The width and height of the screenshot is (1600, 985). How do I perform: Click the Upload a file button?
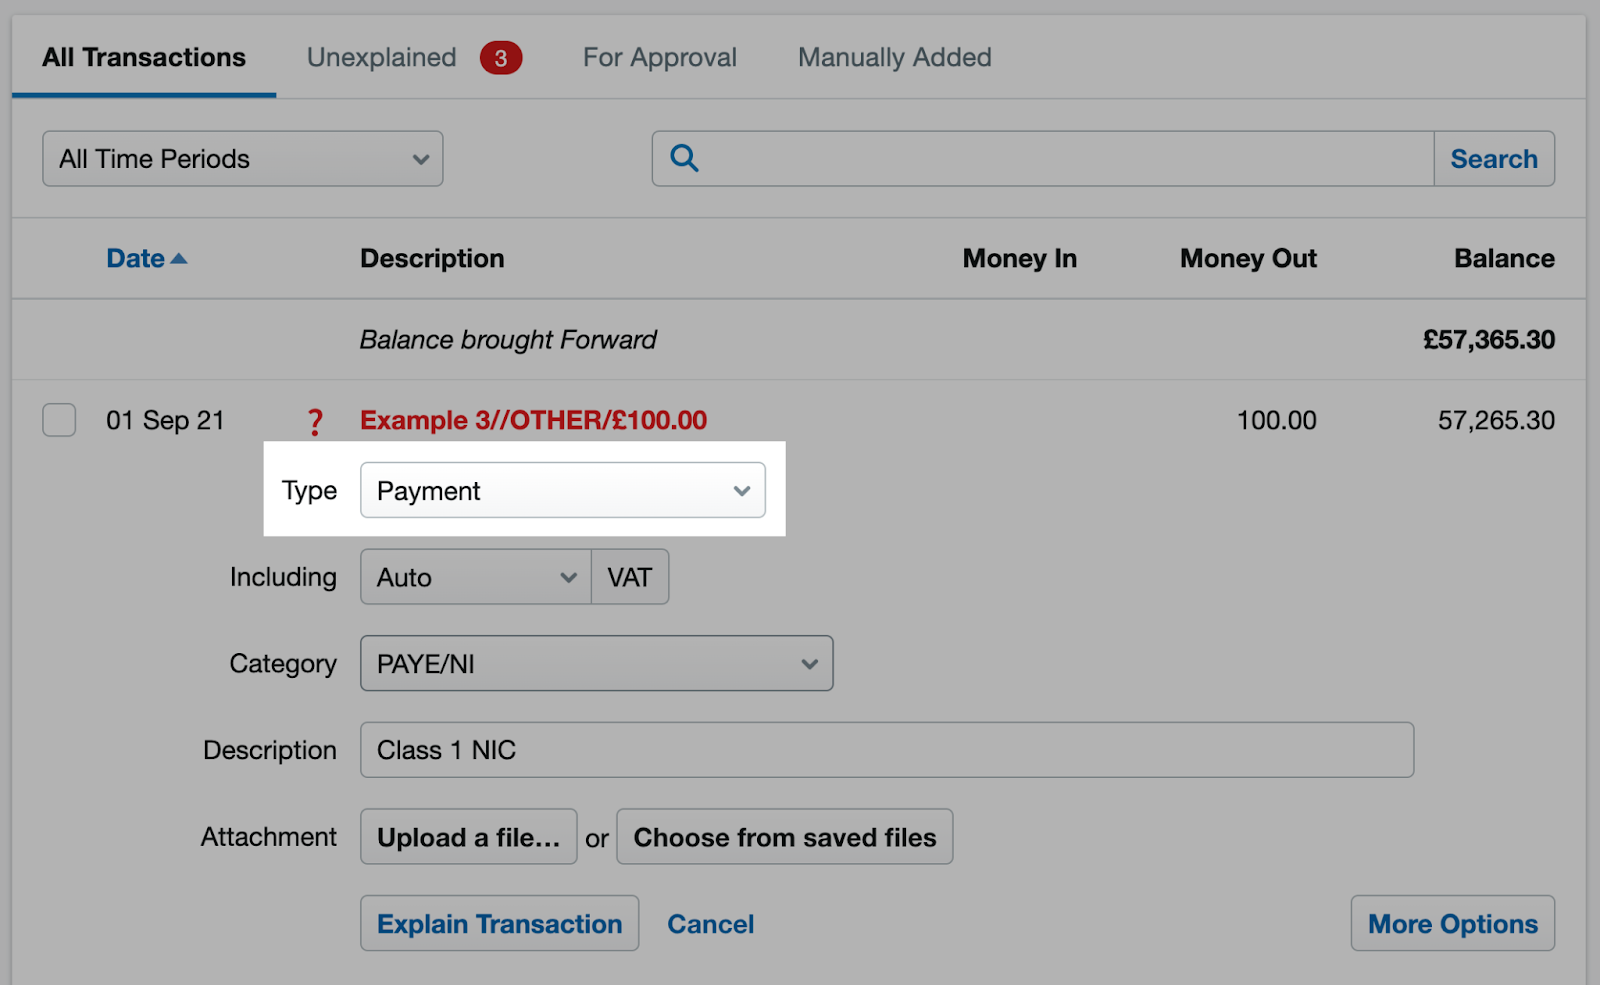pyautogui.click(x=468, y=837)
